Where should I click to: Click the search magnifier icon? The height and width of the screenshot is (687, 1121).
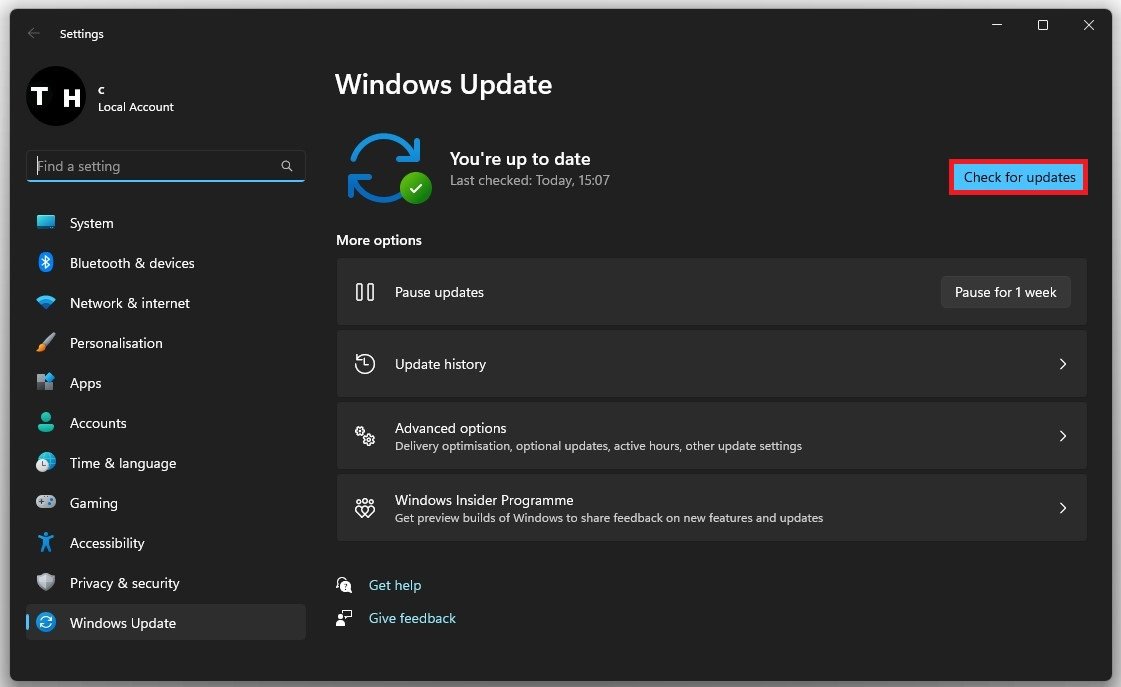pyautogui.click(x=287, y=166)
